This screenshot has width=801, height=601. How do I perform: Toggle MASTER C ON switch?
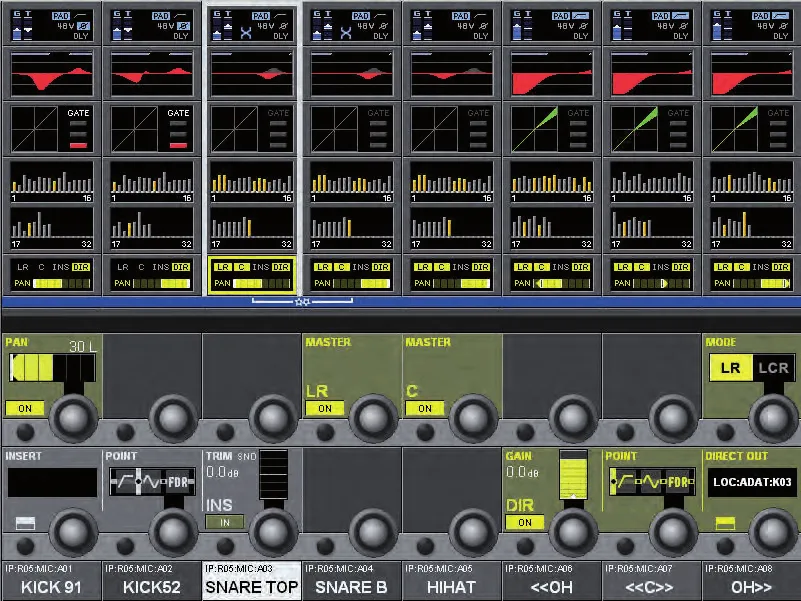(x=425, y=408)
